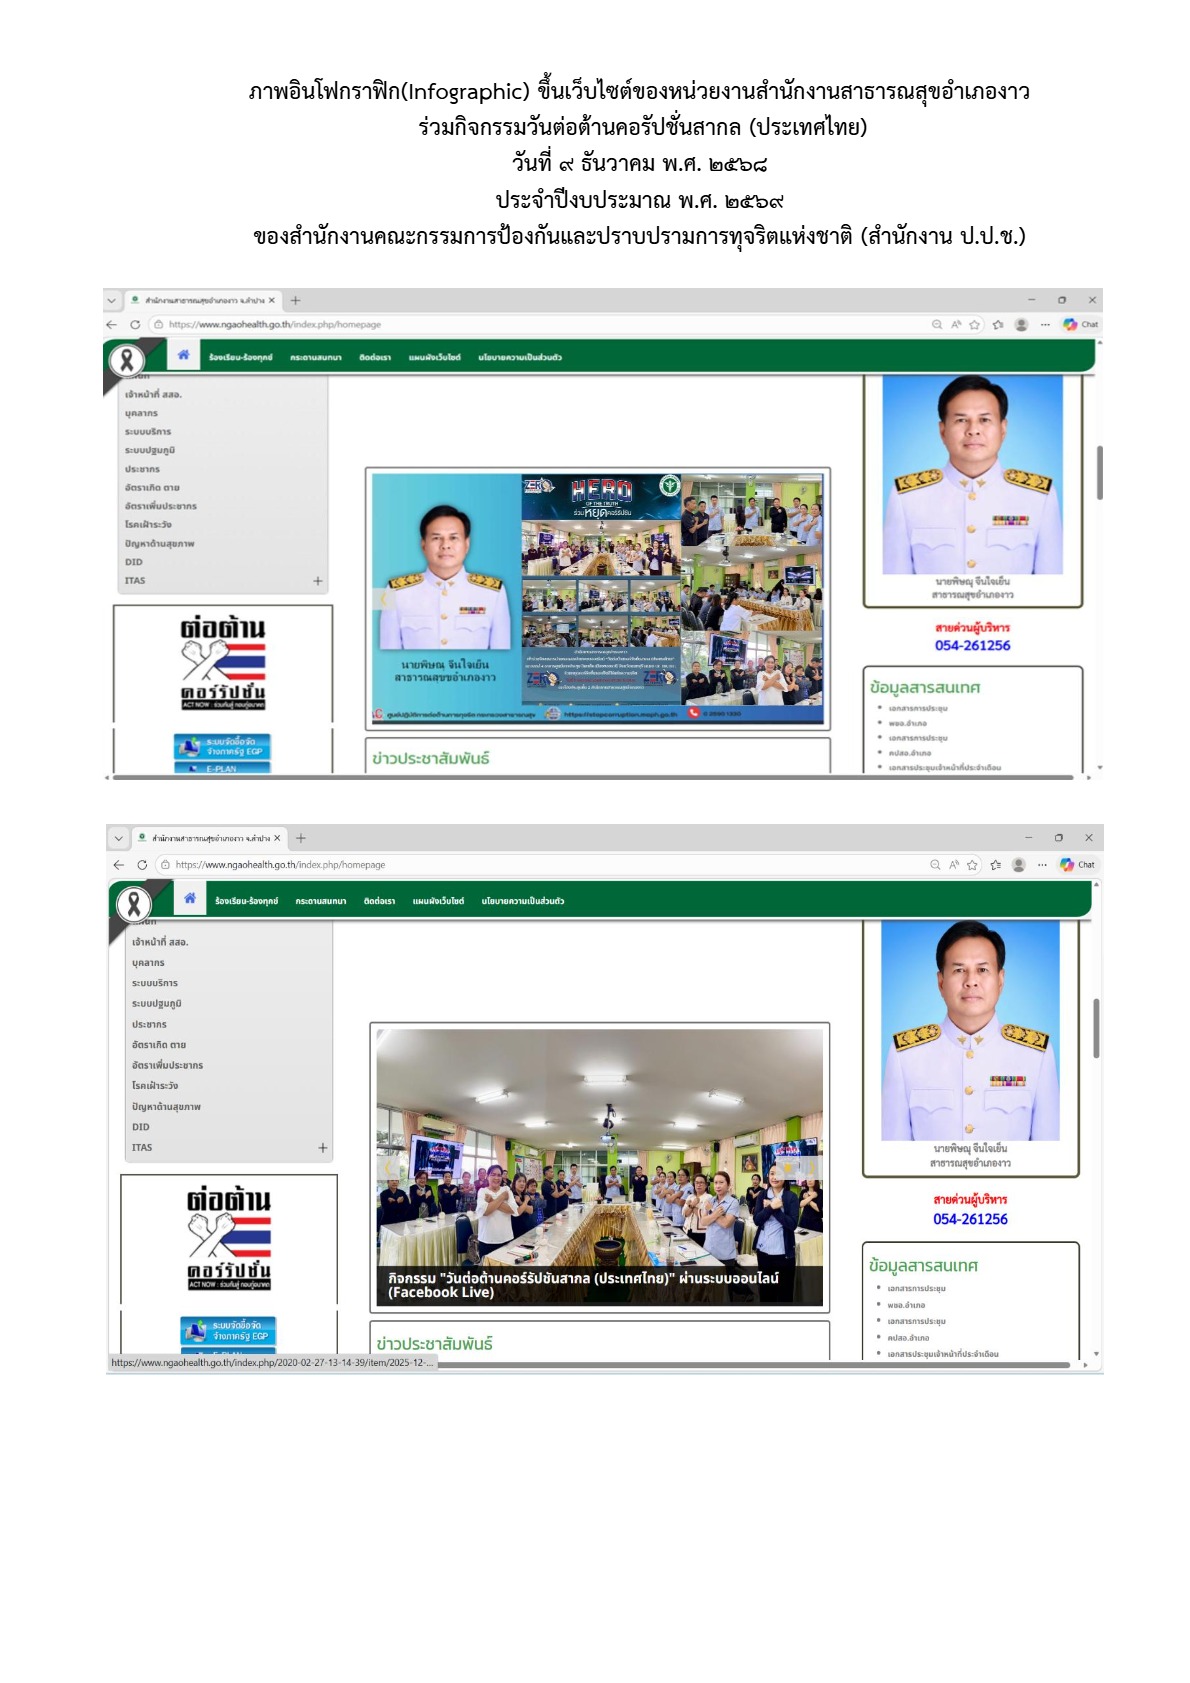Viewport: 1190px width, 1683px height.
Task: Click the บุคลากร sidebar link in the top screenshot
Action: pyautogui.click(x=141, y=413)
